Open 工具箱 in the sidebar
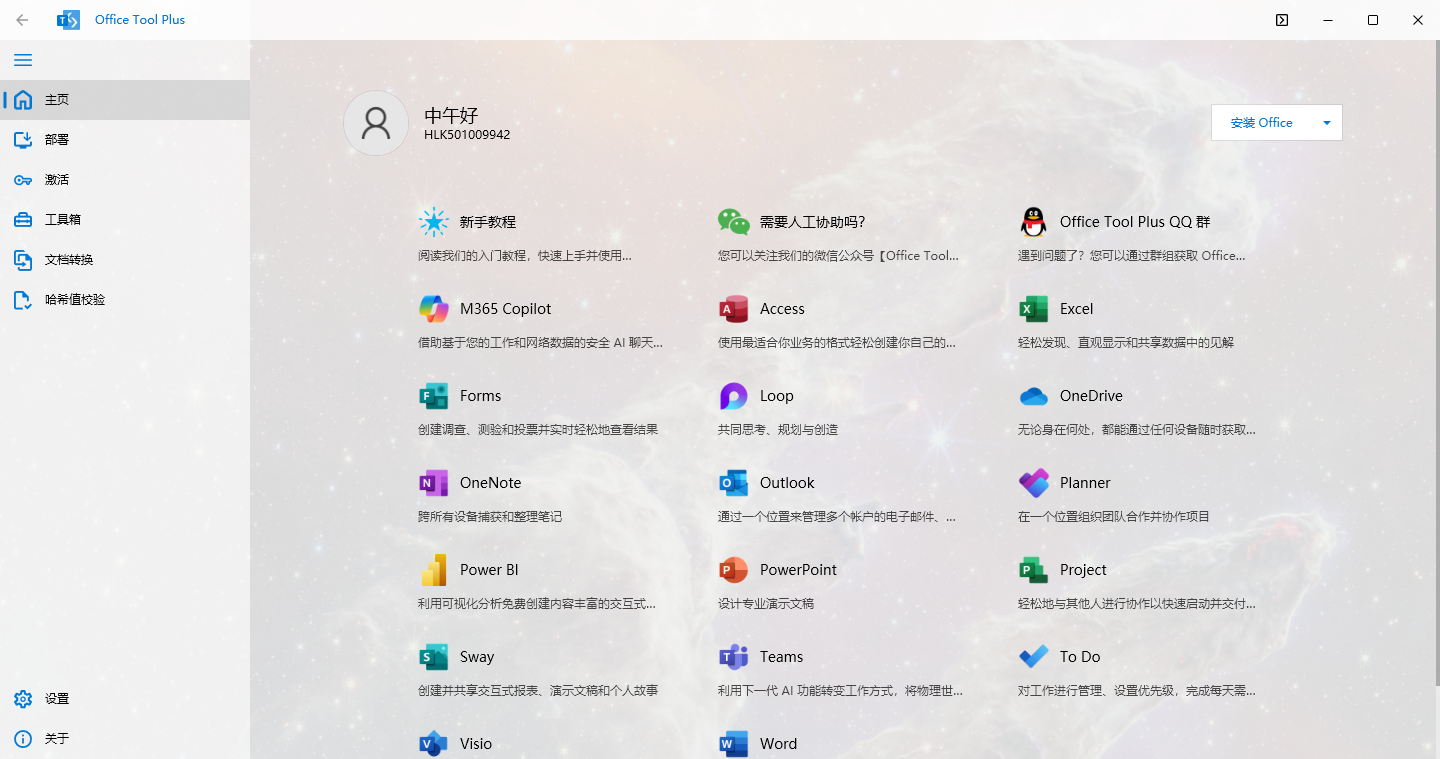Viewport: 1440px width, 759px height. [125, 220]
